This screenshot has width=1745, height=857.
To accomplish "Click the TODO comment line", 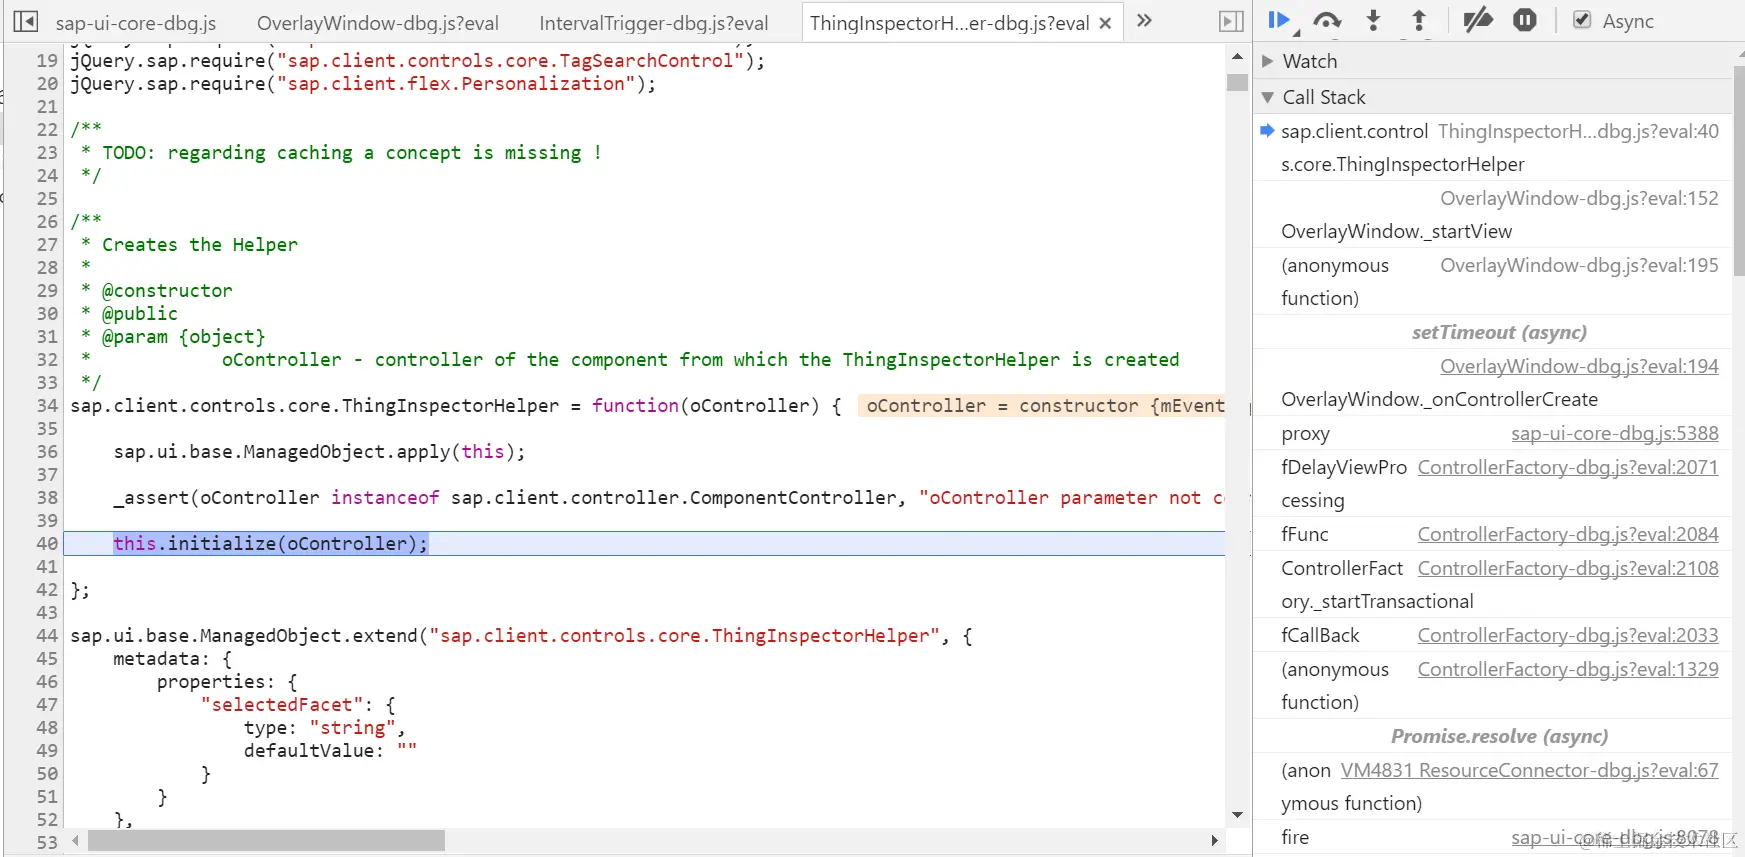I will click(341, 152).
